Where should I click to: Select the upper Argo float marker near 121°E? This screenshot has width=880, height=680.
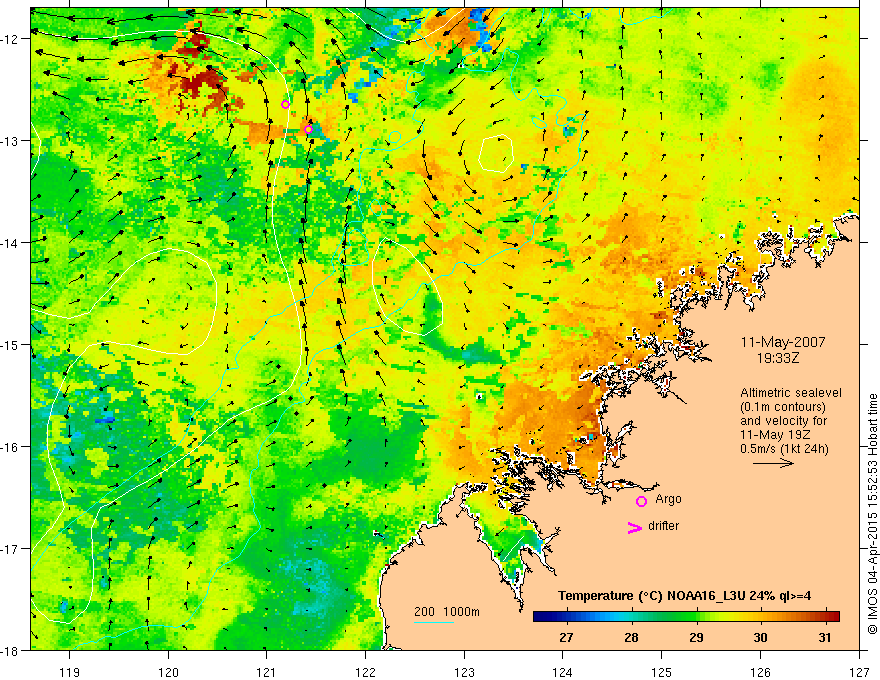285,104
